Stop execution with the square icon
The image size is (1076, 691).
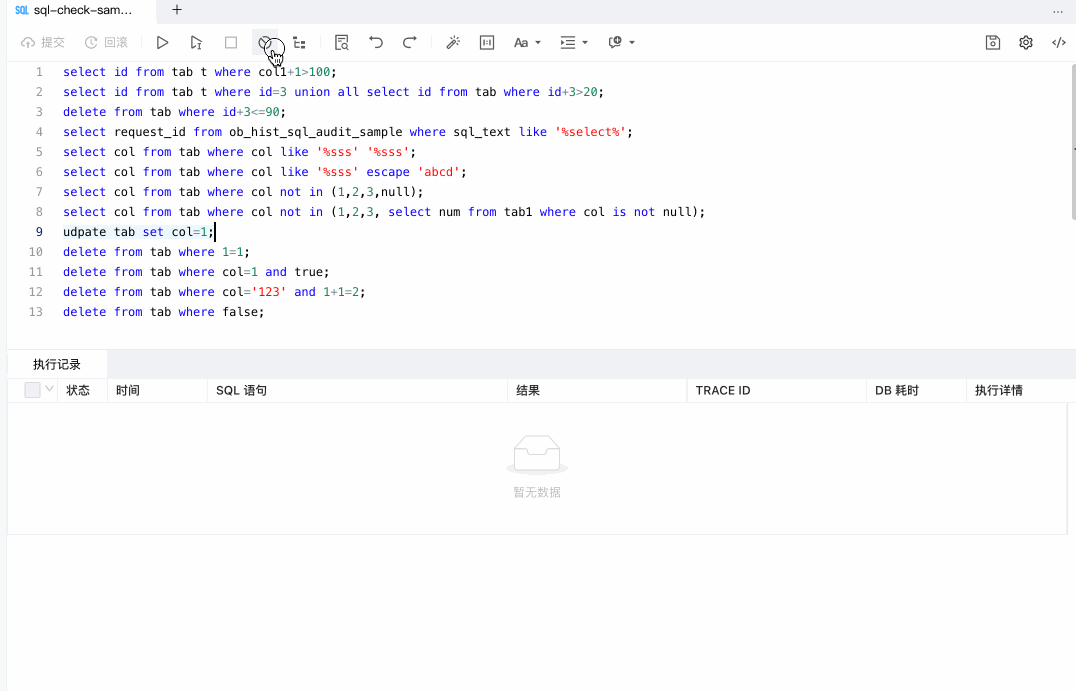[x=231, y=43]
